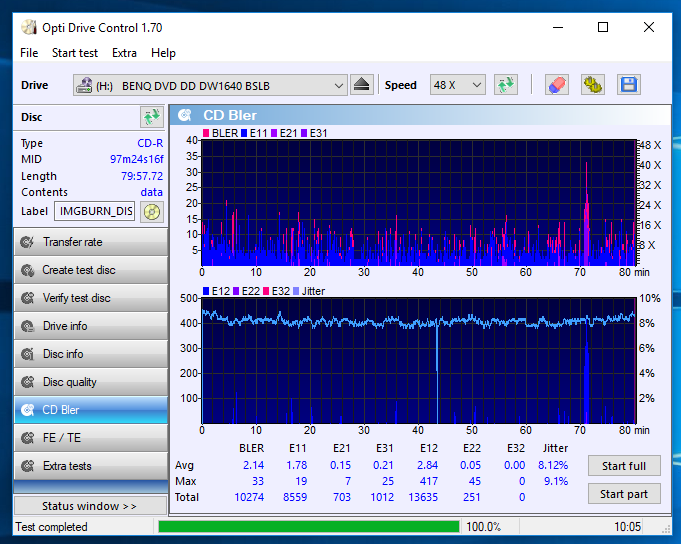
Task: Click the green progress bar
Action: 309,527
